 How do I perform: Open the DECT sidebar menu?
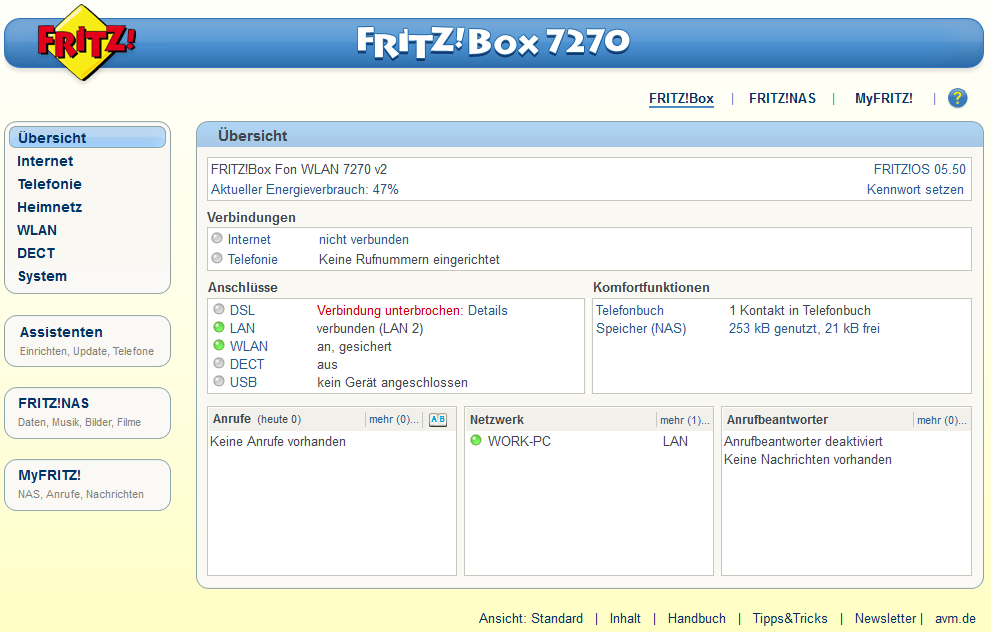(x=36, y=253)
